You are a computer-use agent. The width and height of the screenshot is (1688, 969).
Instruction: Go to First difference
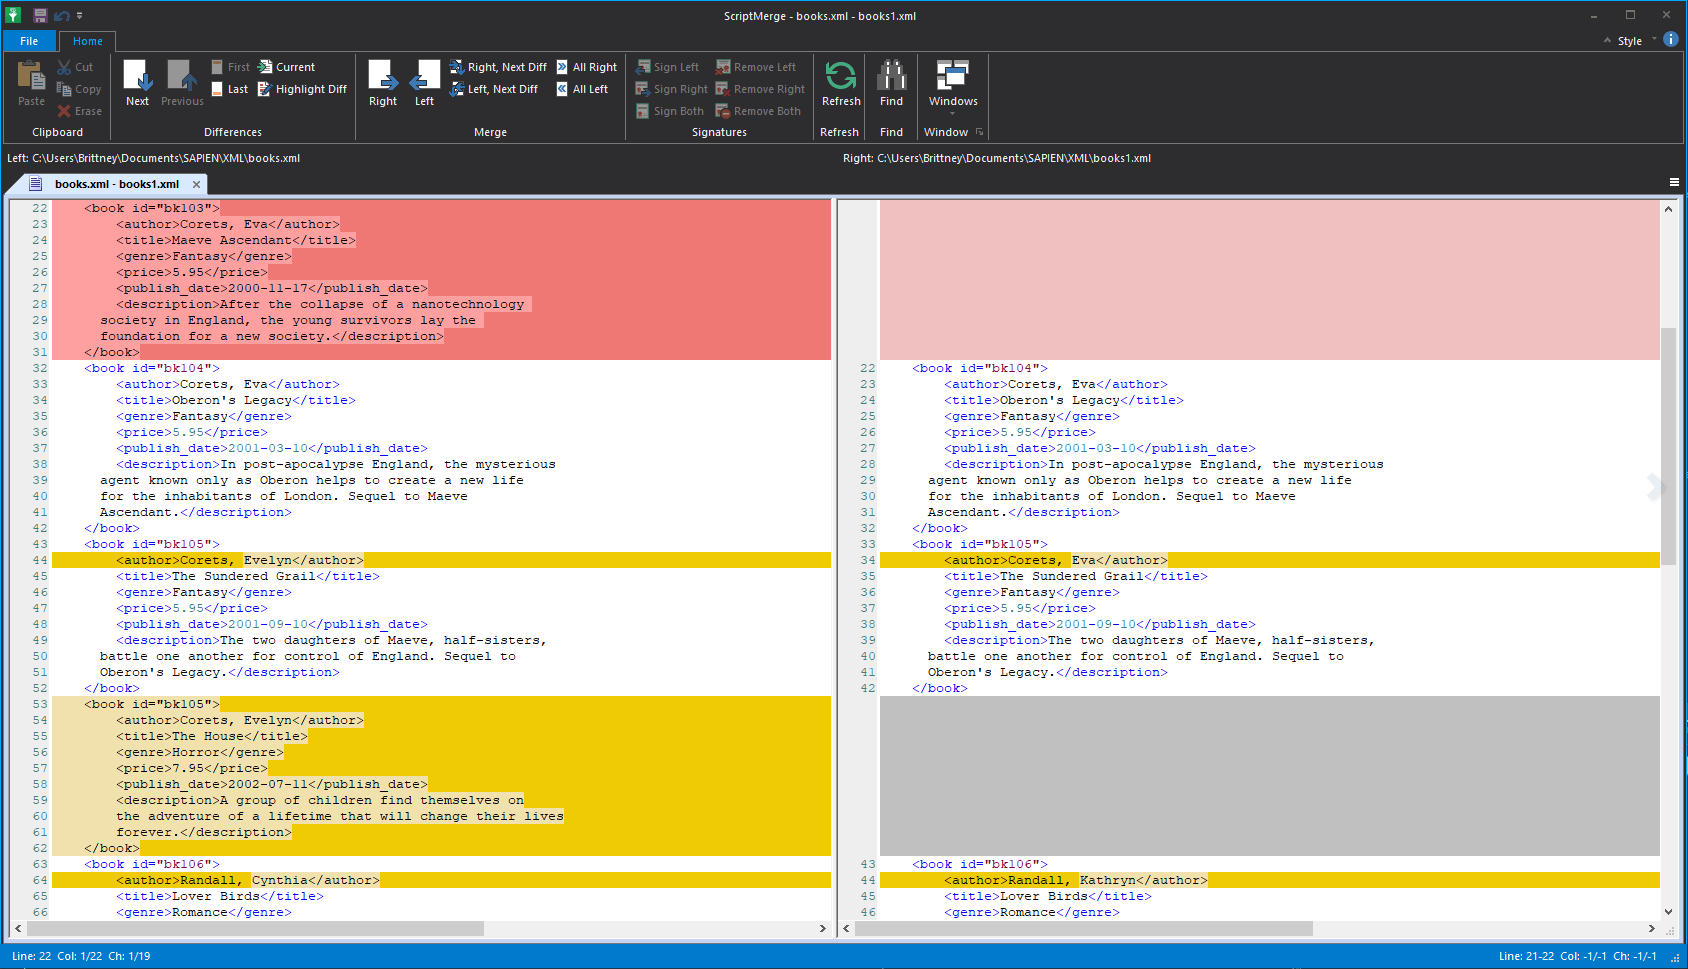pos(230,67)
